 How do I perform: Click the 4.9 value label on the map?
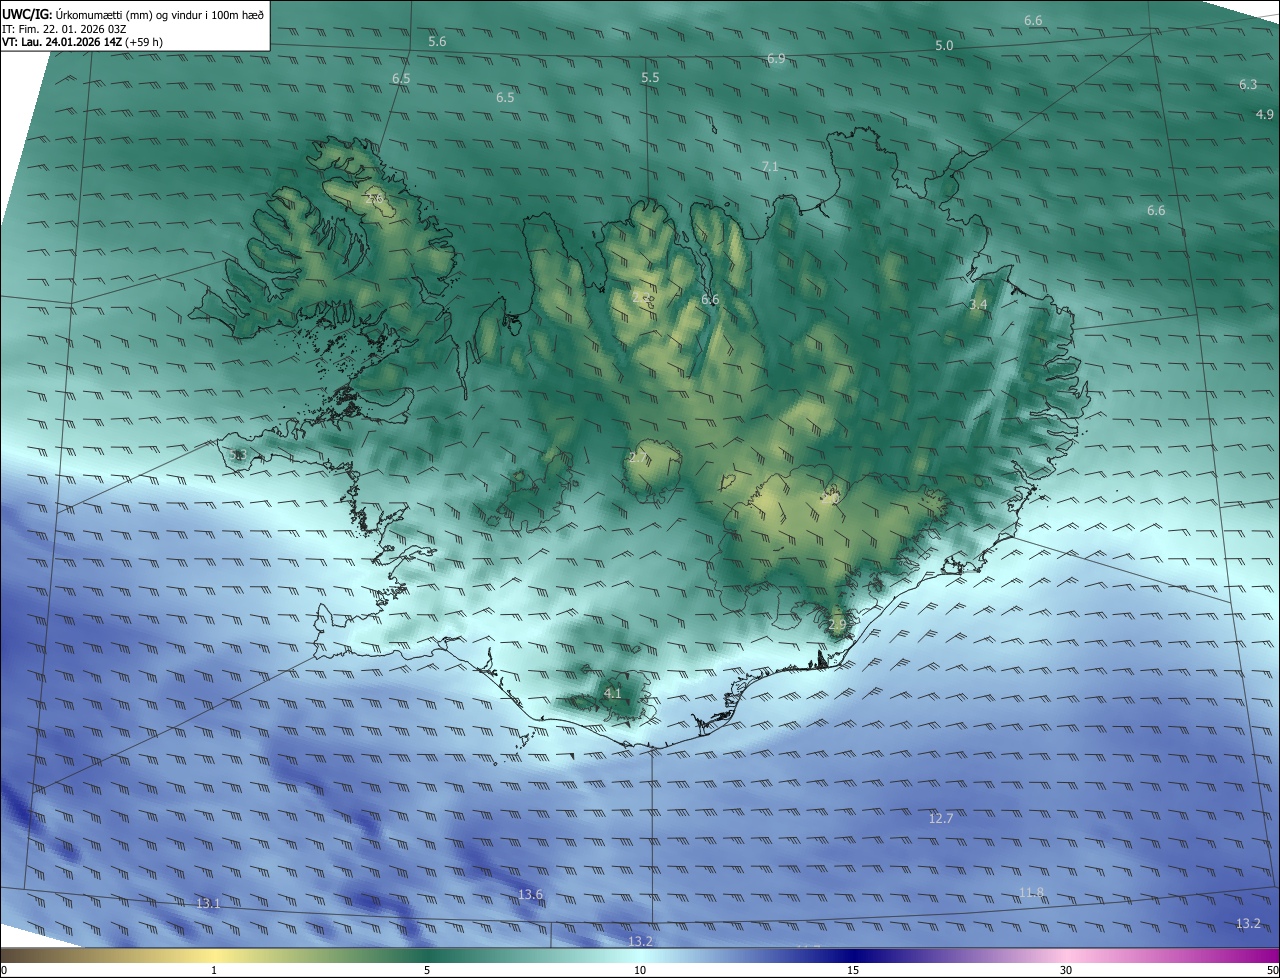(x=1265, y=115)
